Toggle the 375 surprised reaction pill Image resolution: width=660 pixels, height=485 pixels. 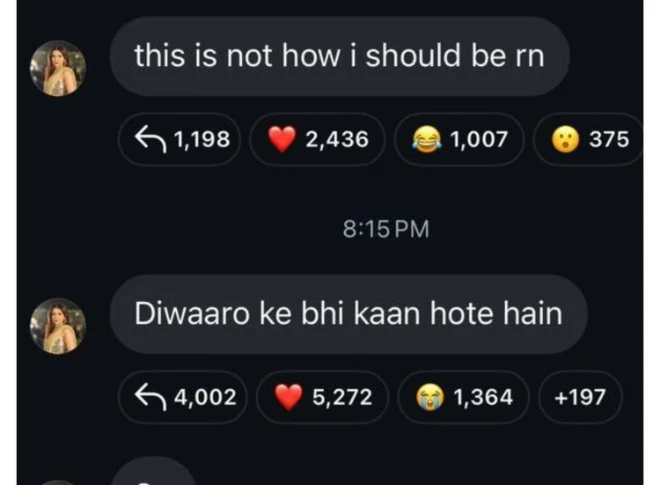click(588, 139)
